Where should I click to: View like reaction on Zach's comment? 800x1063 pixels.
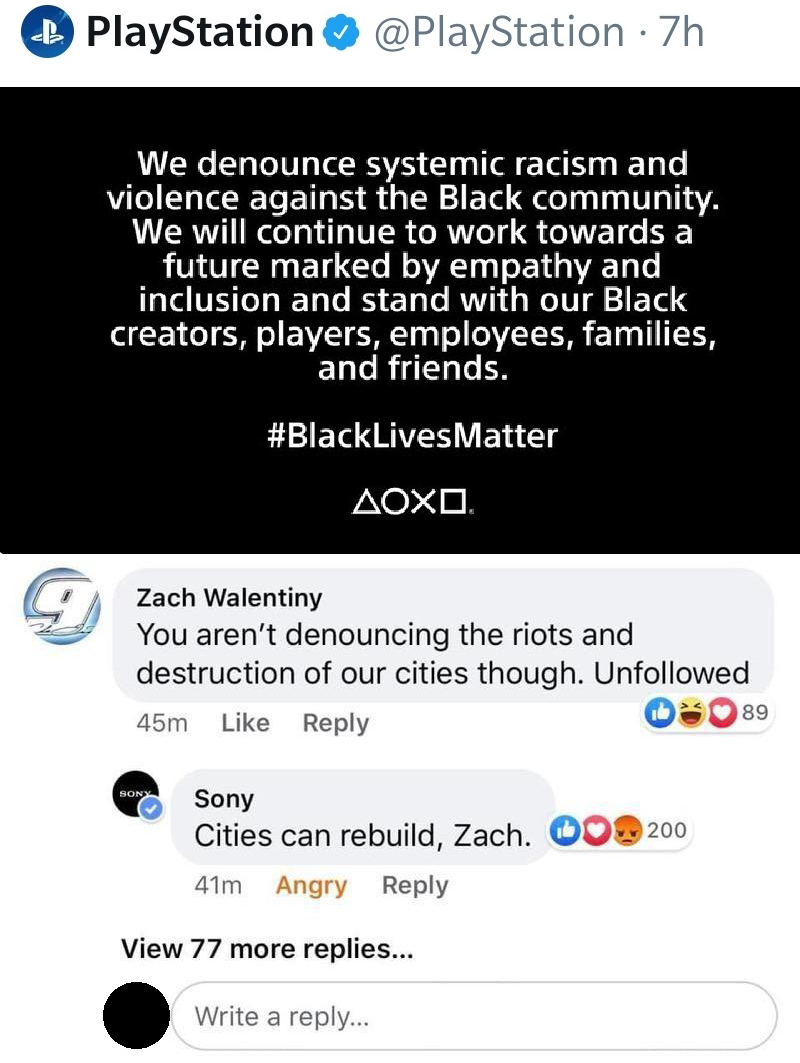659,713
